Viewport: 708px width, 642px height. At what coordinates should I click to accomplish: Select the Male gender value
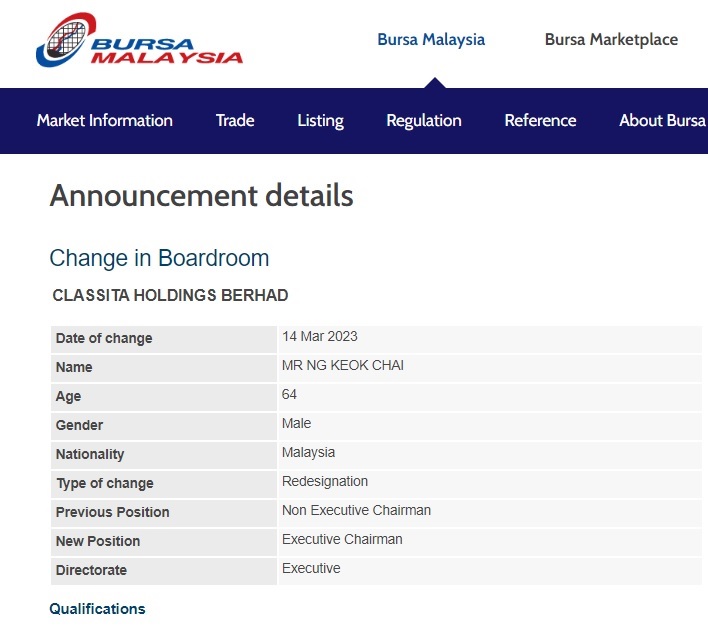296,423
